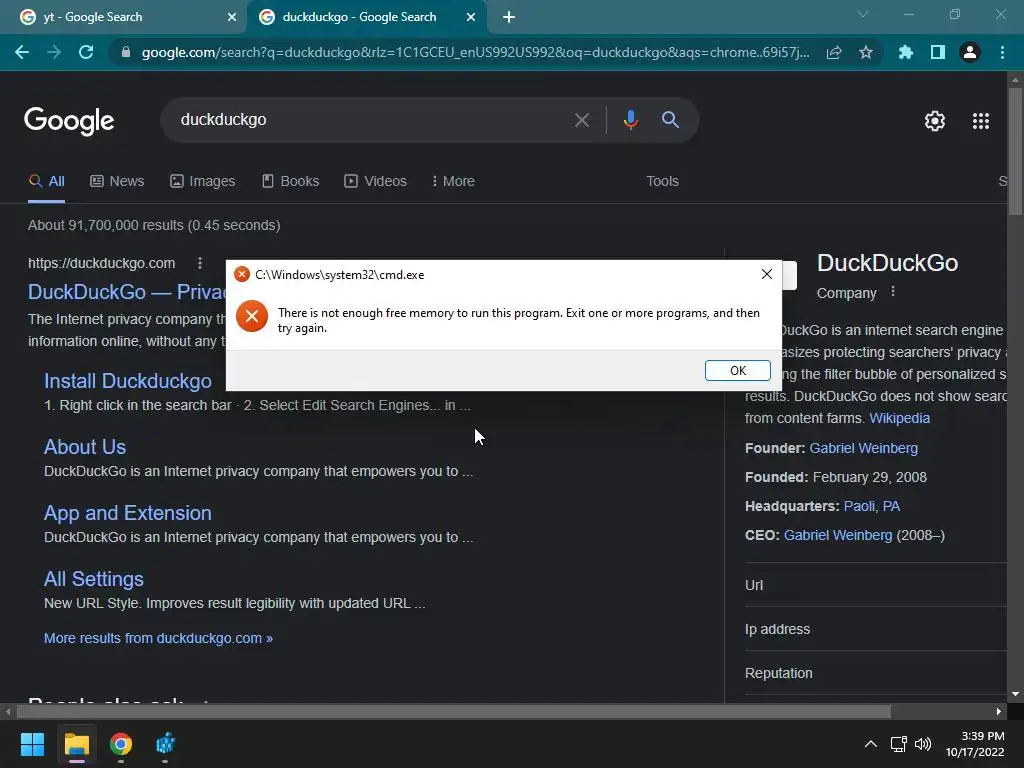Expand the Ip address section
Viewport: 1024px width, 768px height.
pyautogui.click(x=876, y=629)
